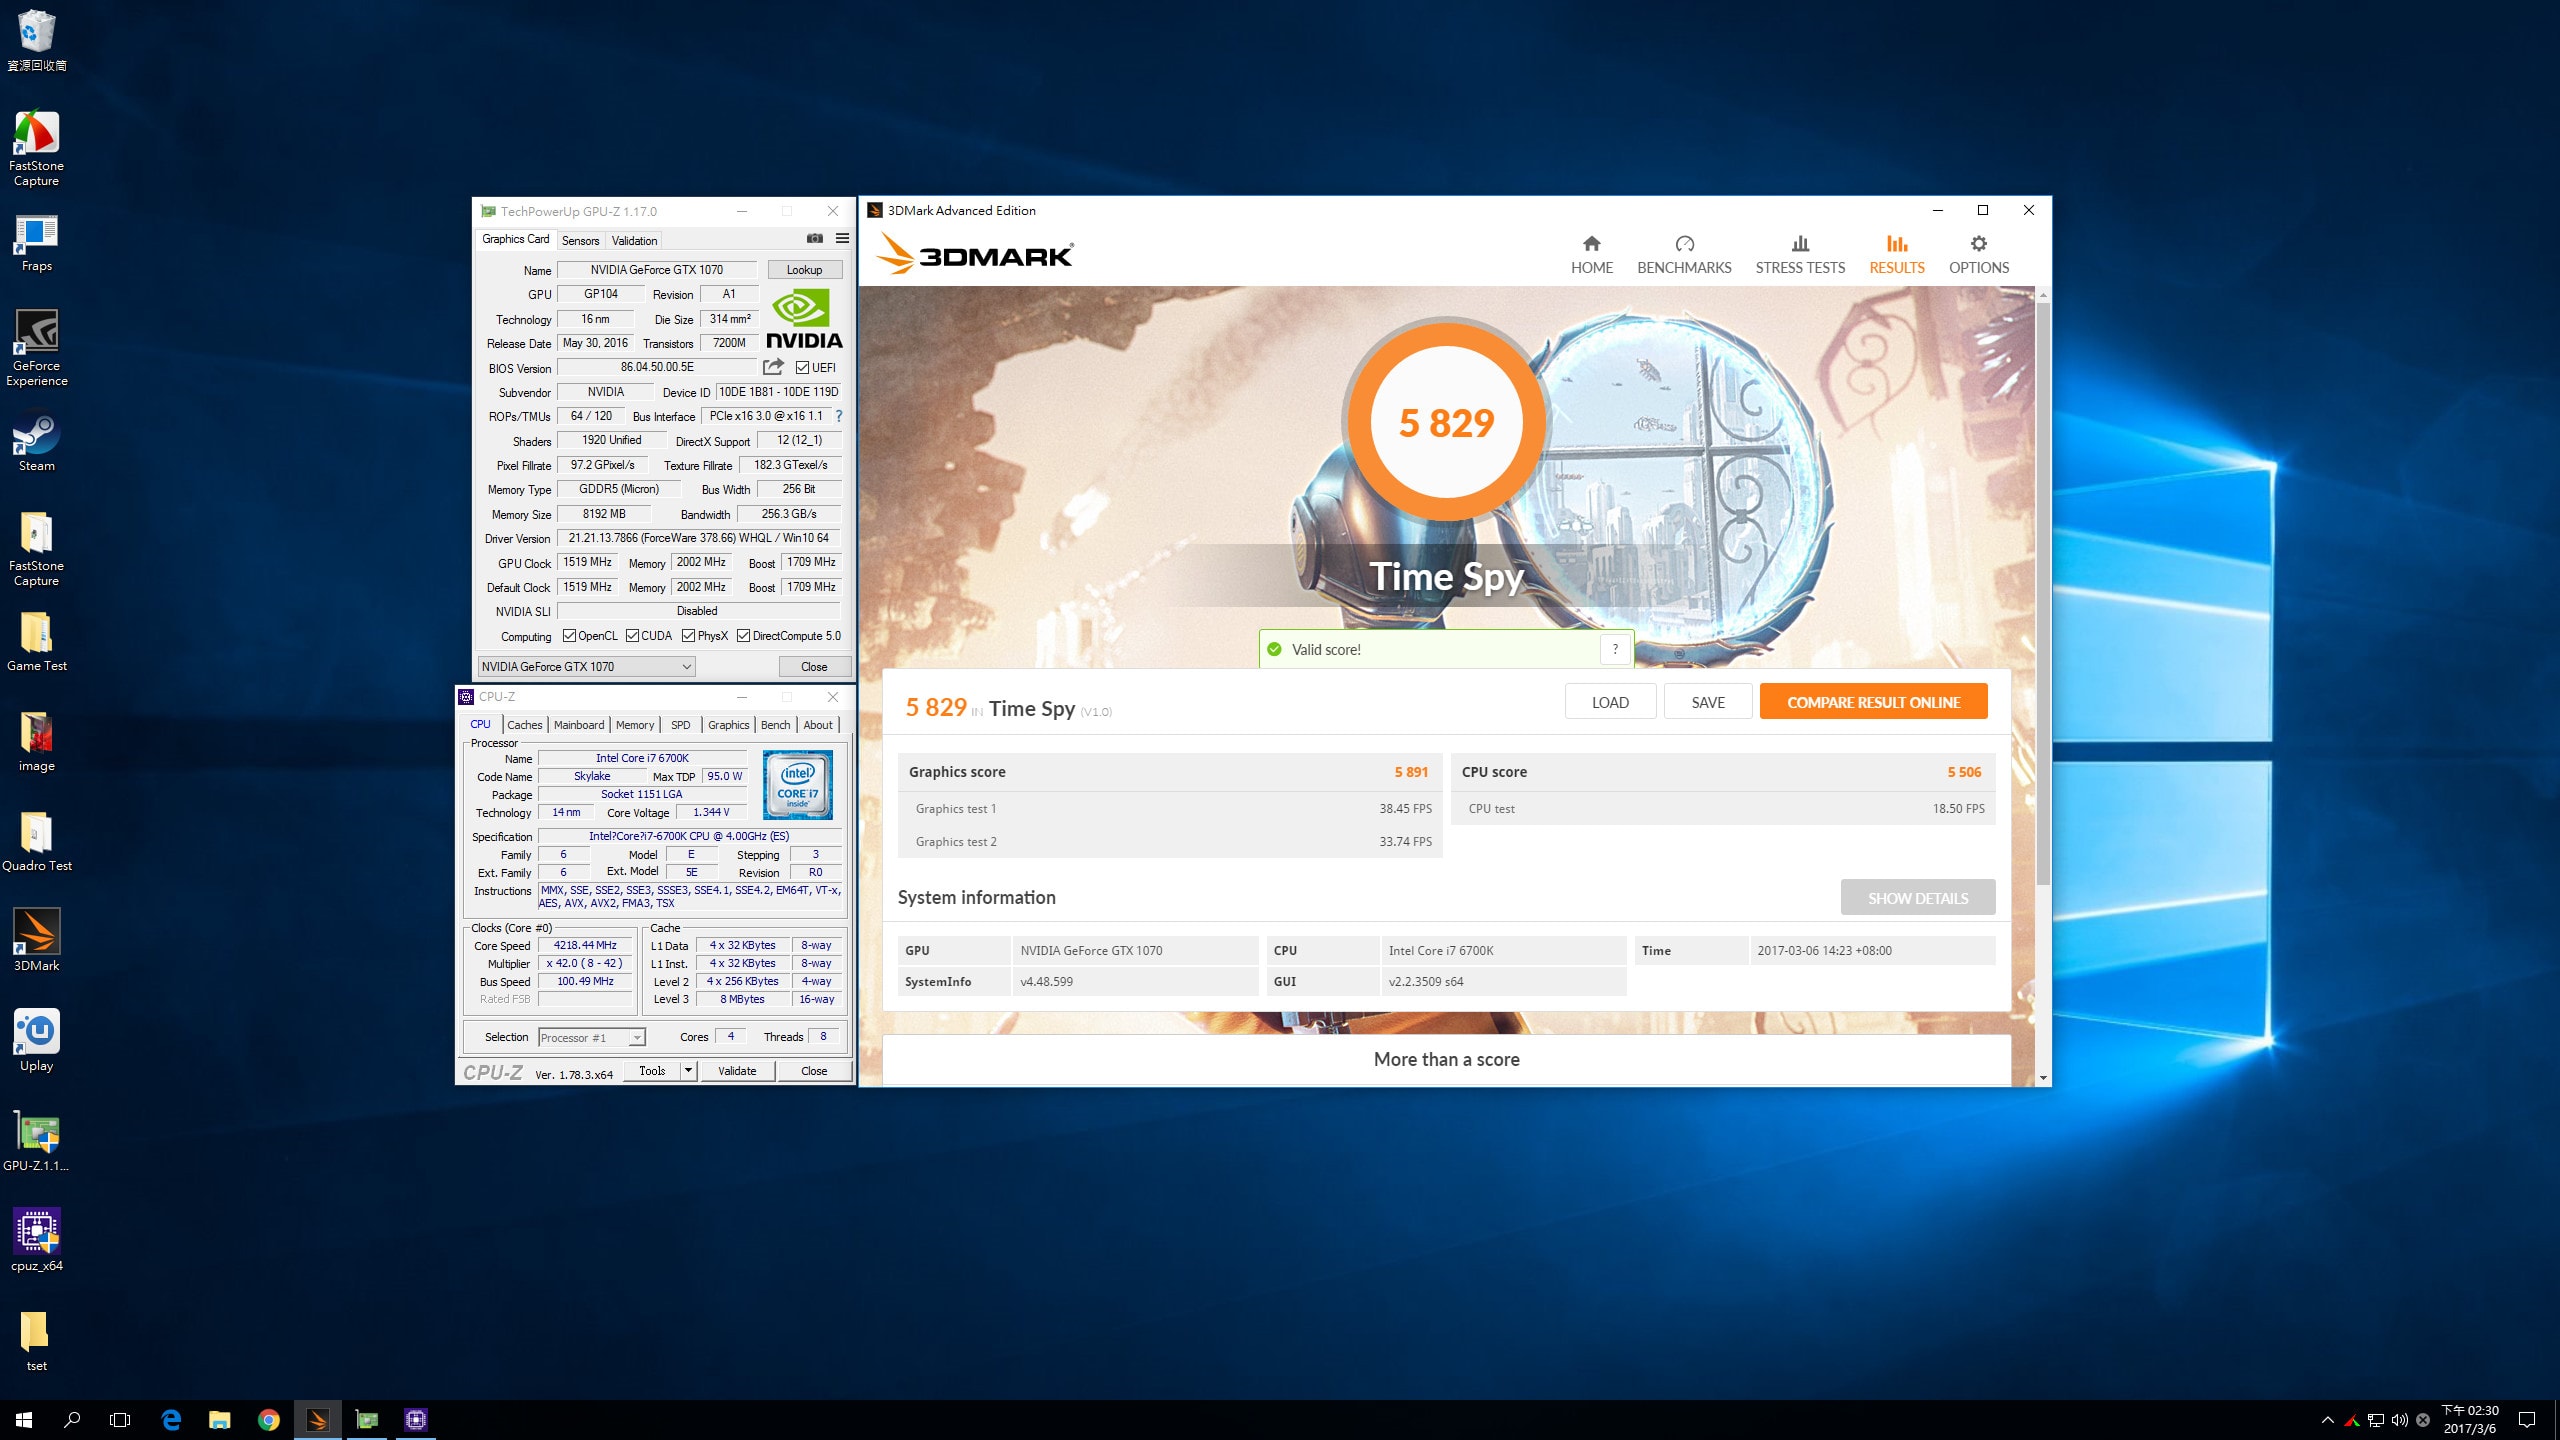Open the GeForce Experience desktop shortcut

(36, 347)
